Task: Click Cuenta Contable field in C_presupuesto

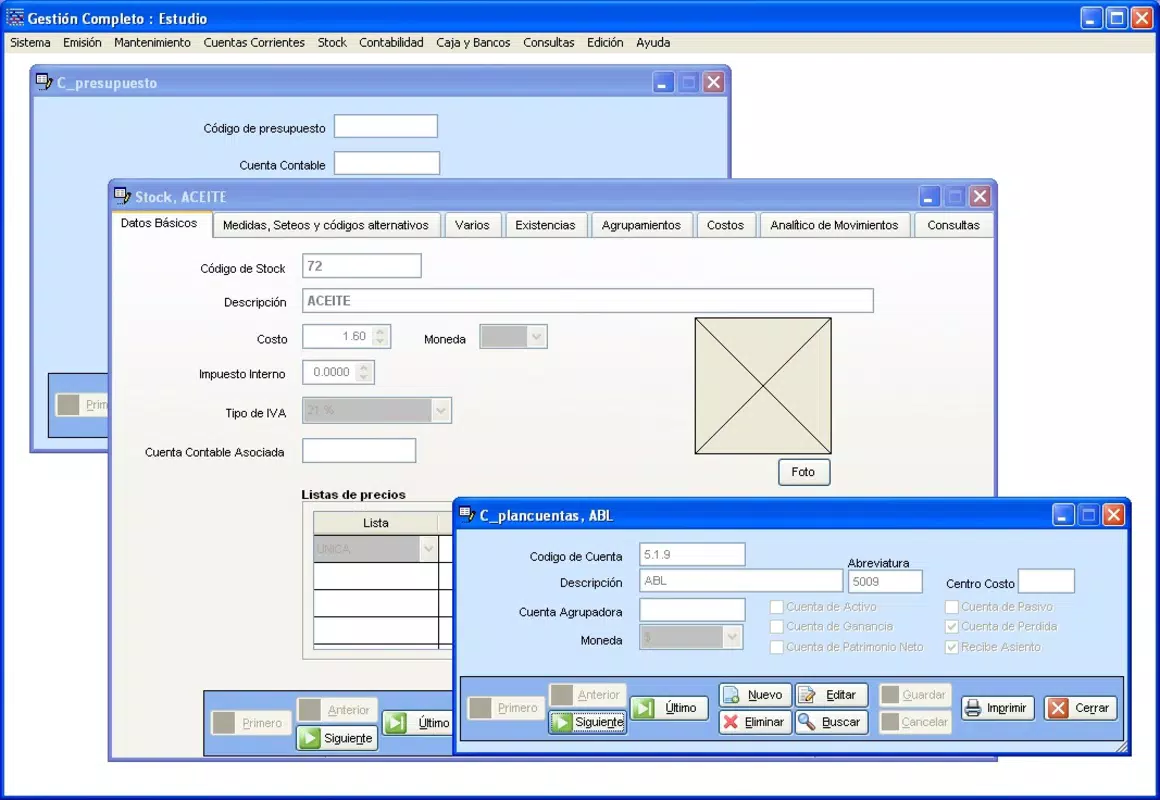Action: (x=387, y=164)
